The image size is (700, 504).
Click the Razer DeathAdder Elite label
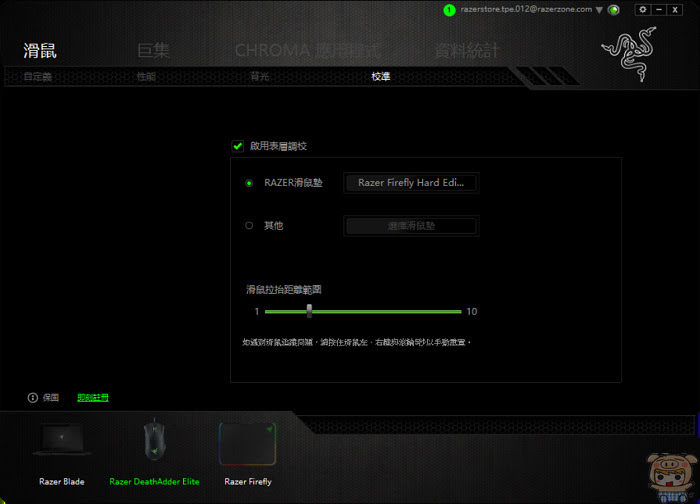point(154,481)
